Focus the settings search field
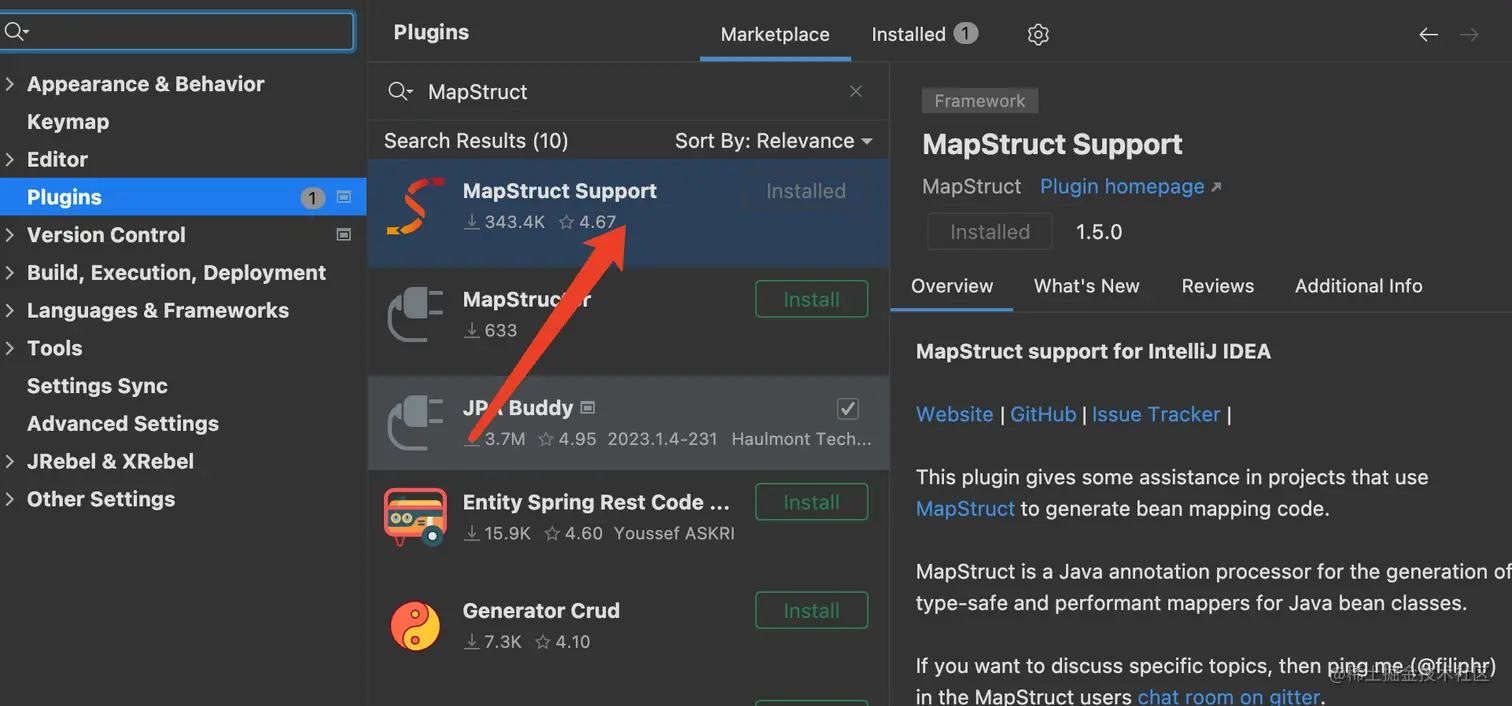Image resolution: width=1512 pixels, height=706 pixels. [177, 32]
